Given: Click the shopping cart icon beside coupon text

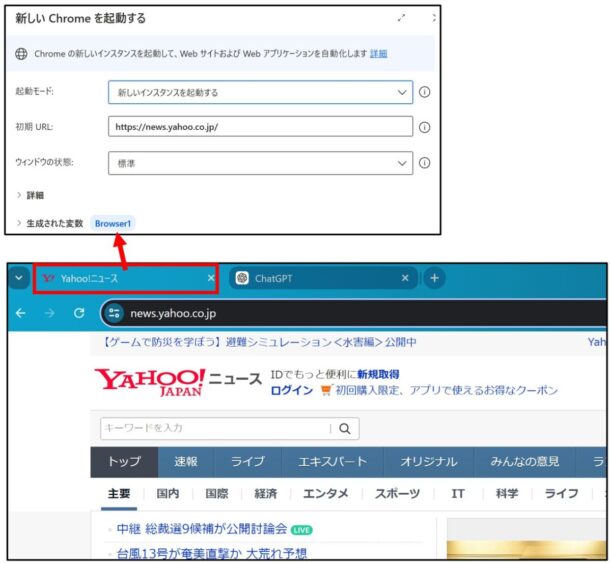Looking at the screenshot, I should pos(326,390).
